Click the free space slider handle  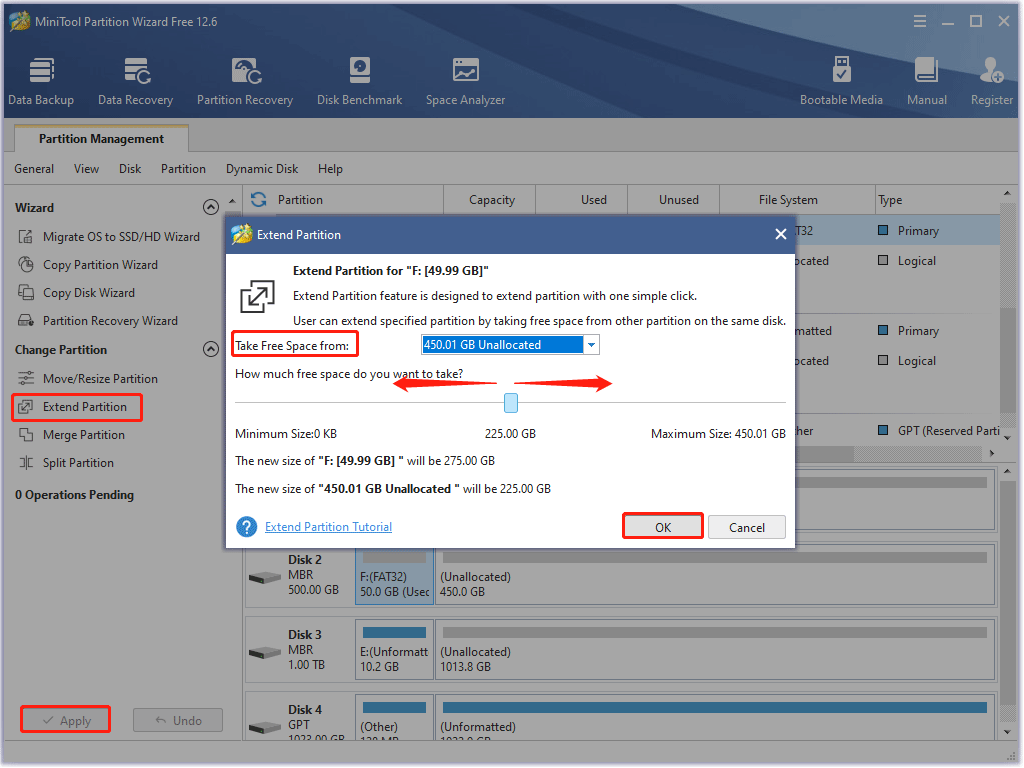click(x=511, y=403)
